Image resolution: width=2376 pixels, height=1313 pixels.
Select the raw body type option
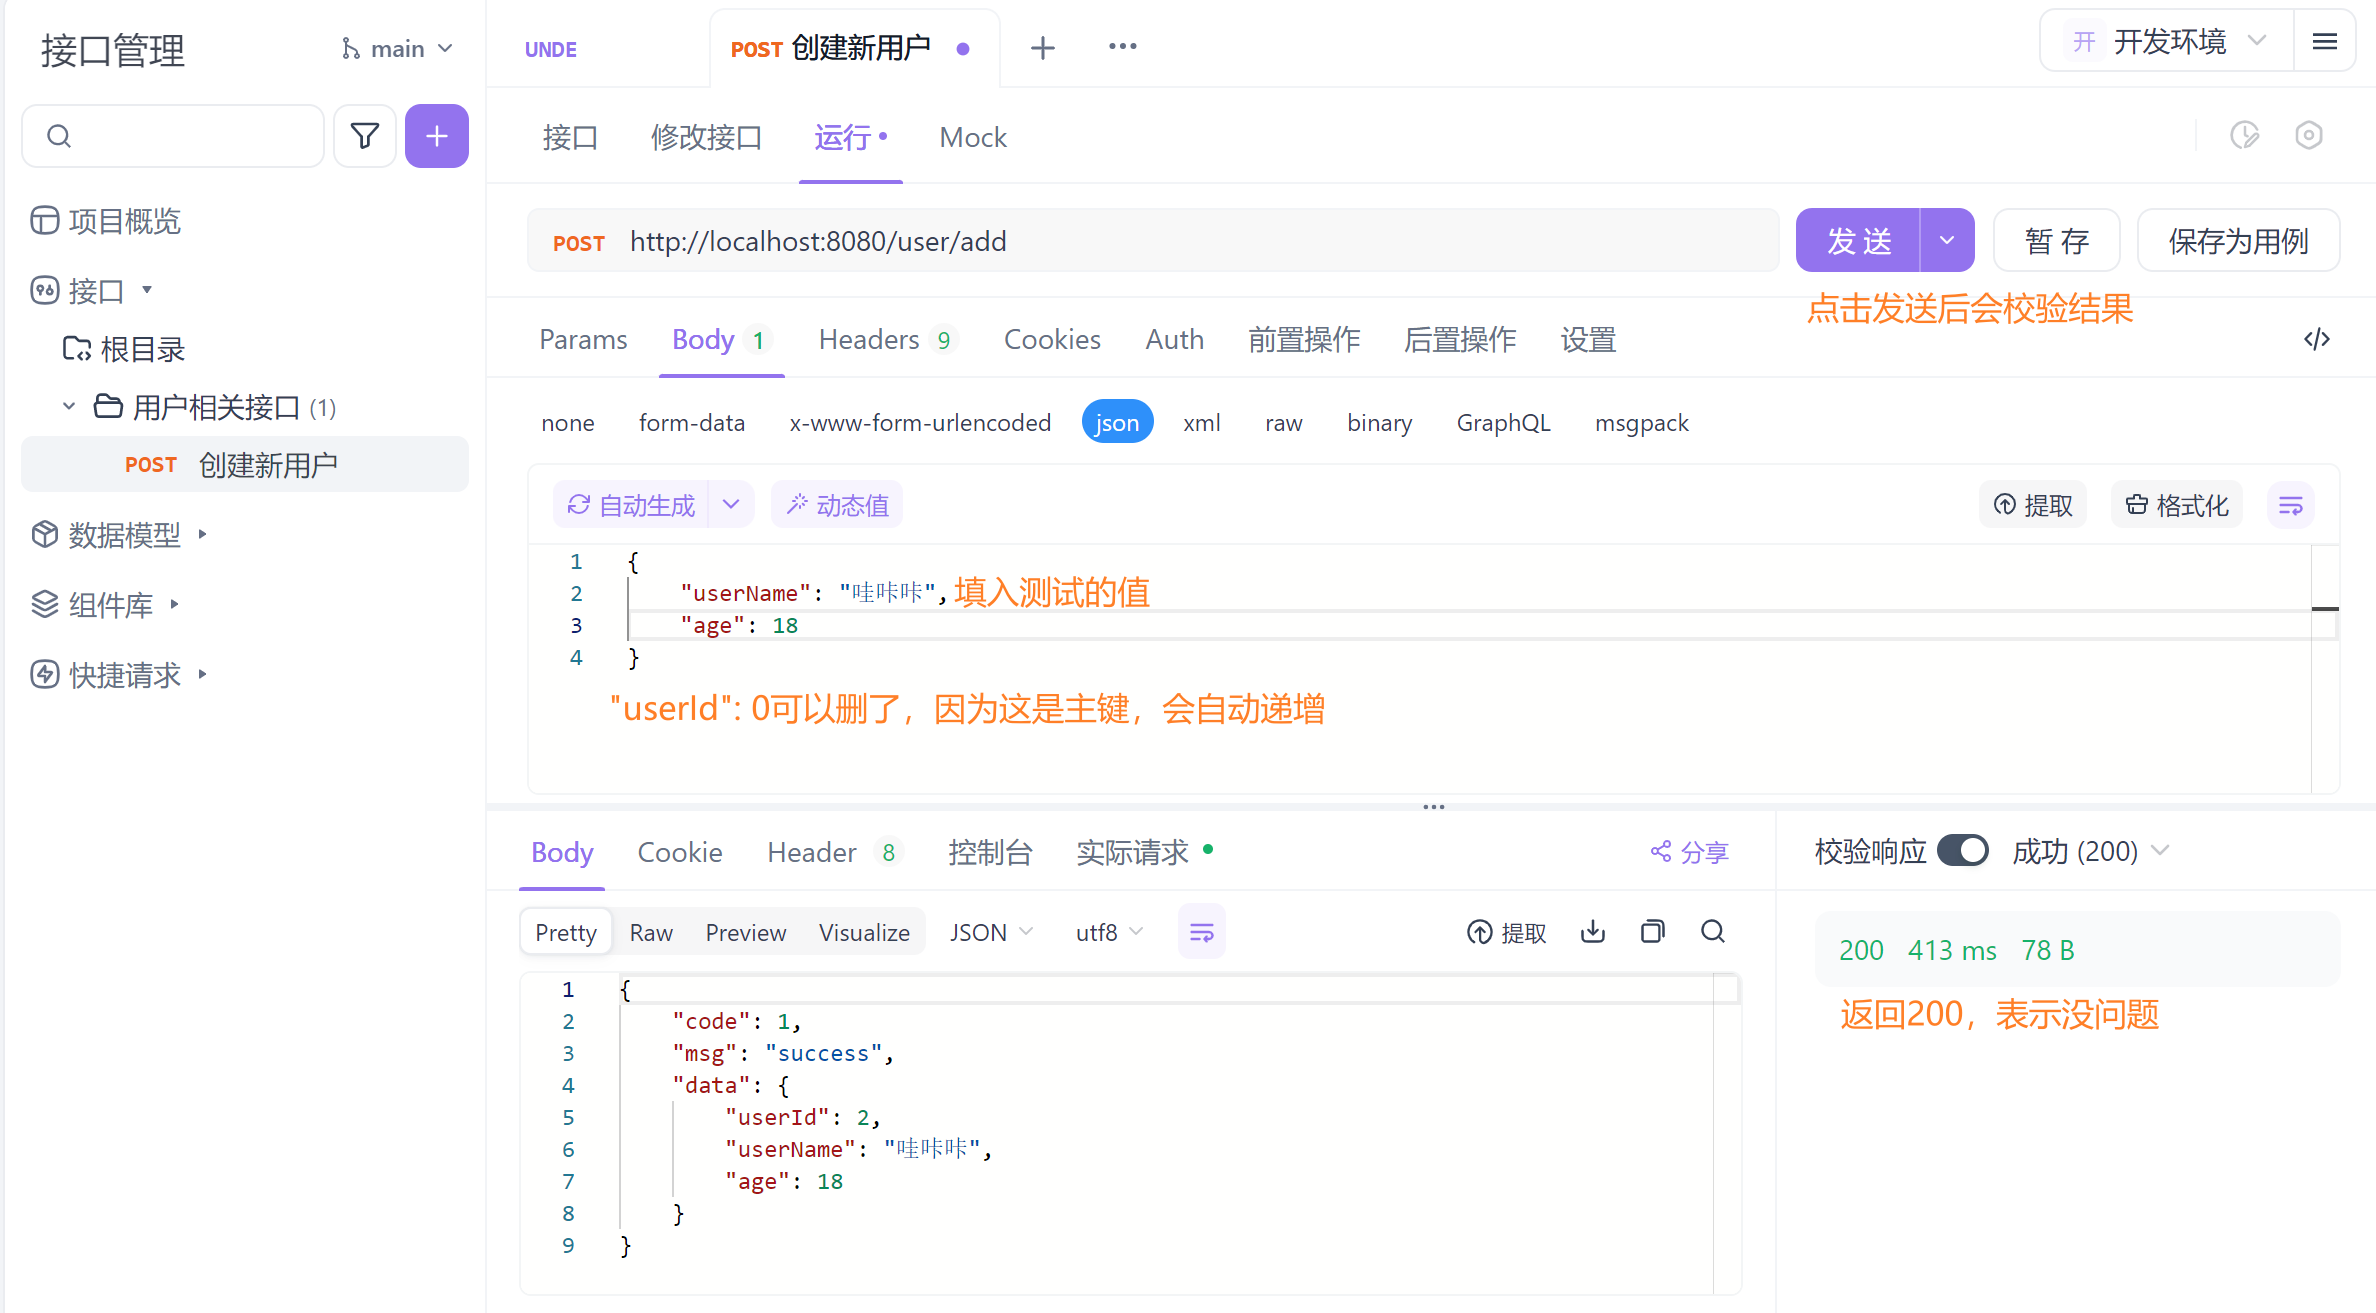click(1283, 423)
